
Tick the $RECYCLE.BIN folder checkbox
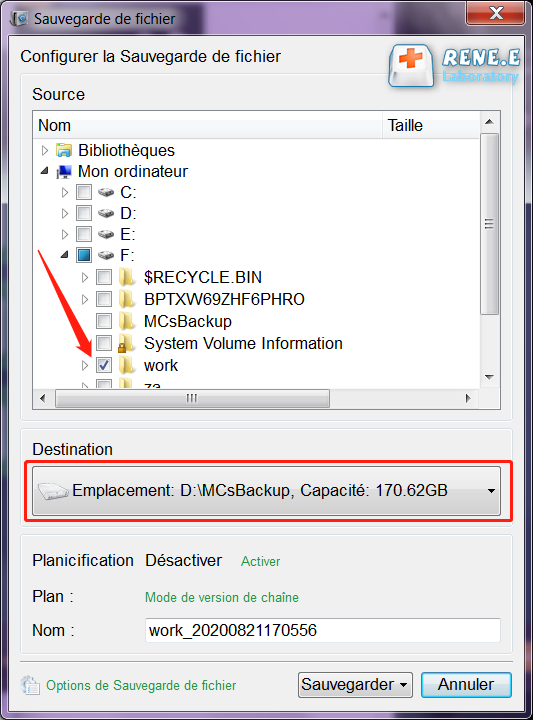pos(104,277)
